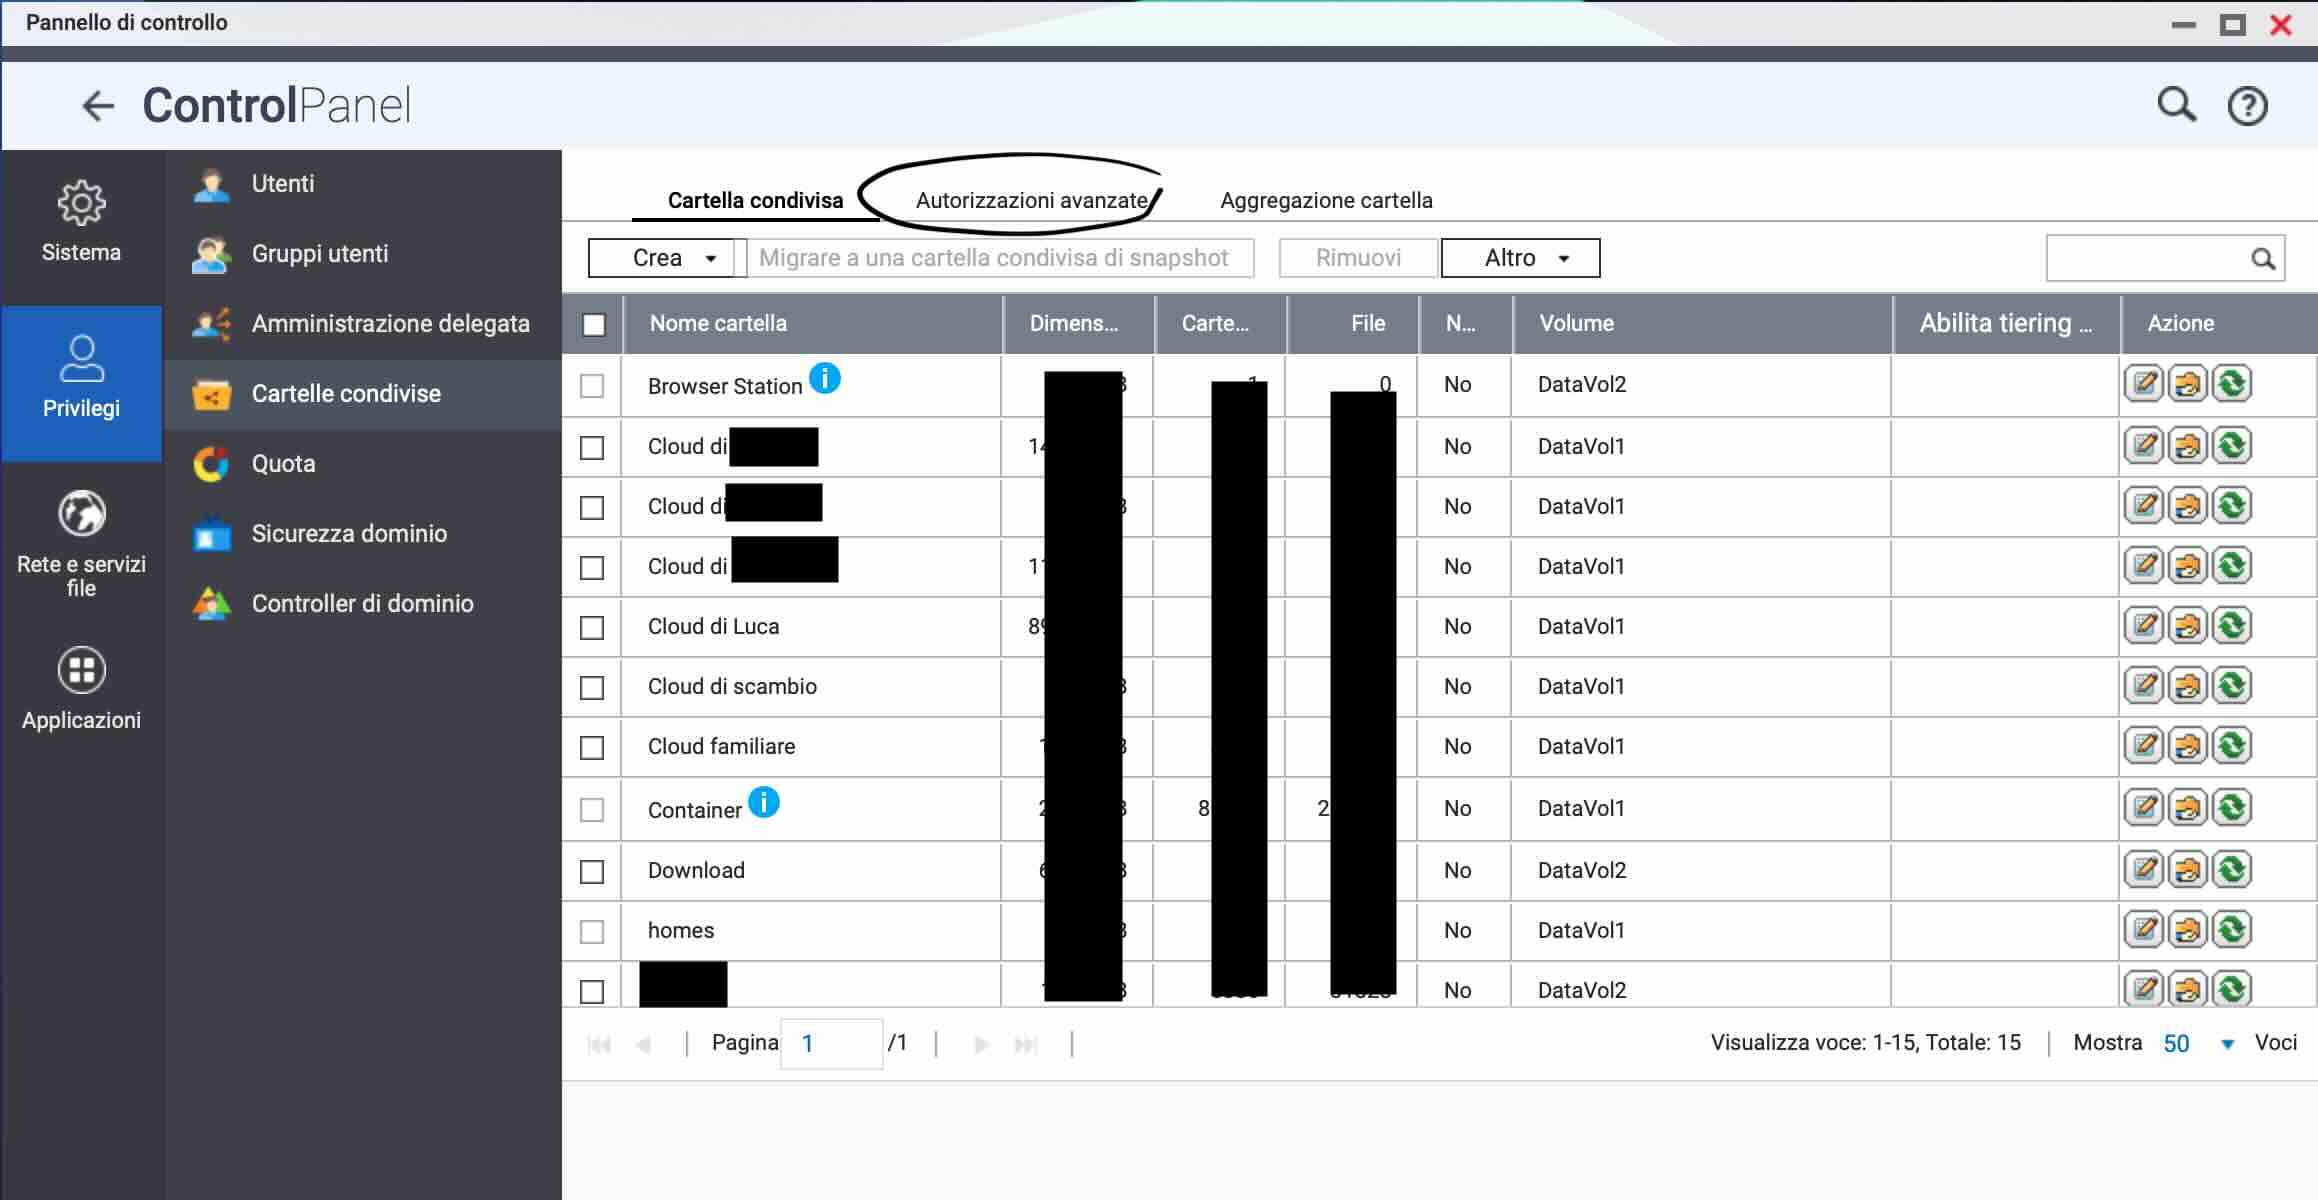Expand the Crea dropdown button

click(x=666, y=258)
